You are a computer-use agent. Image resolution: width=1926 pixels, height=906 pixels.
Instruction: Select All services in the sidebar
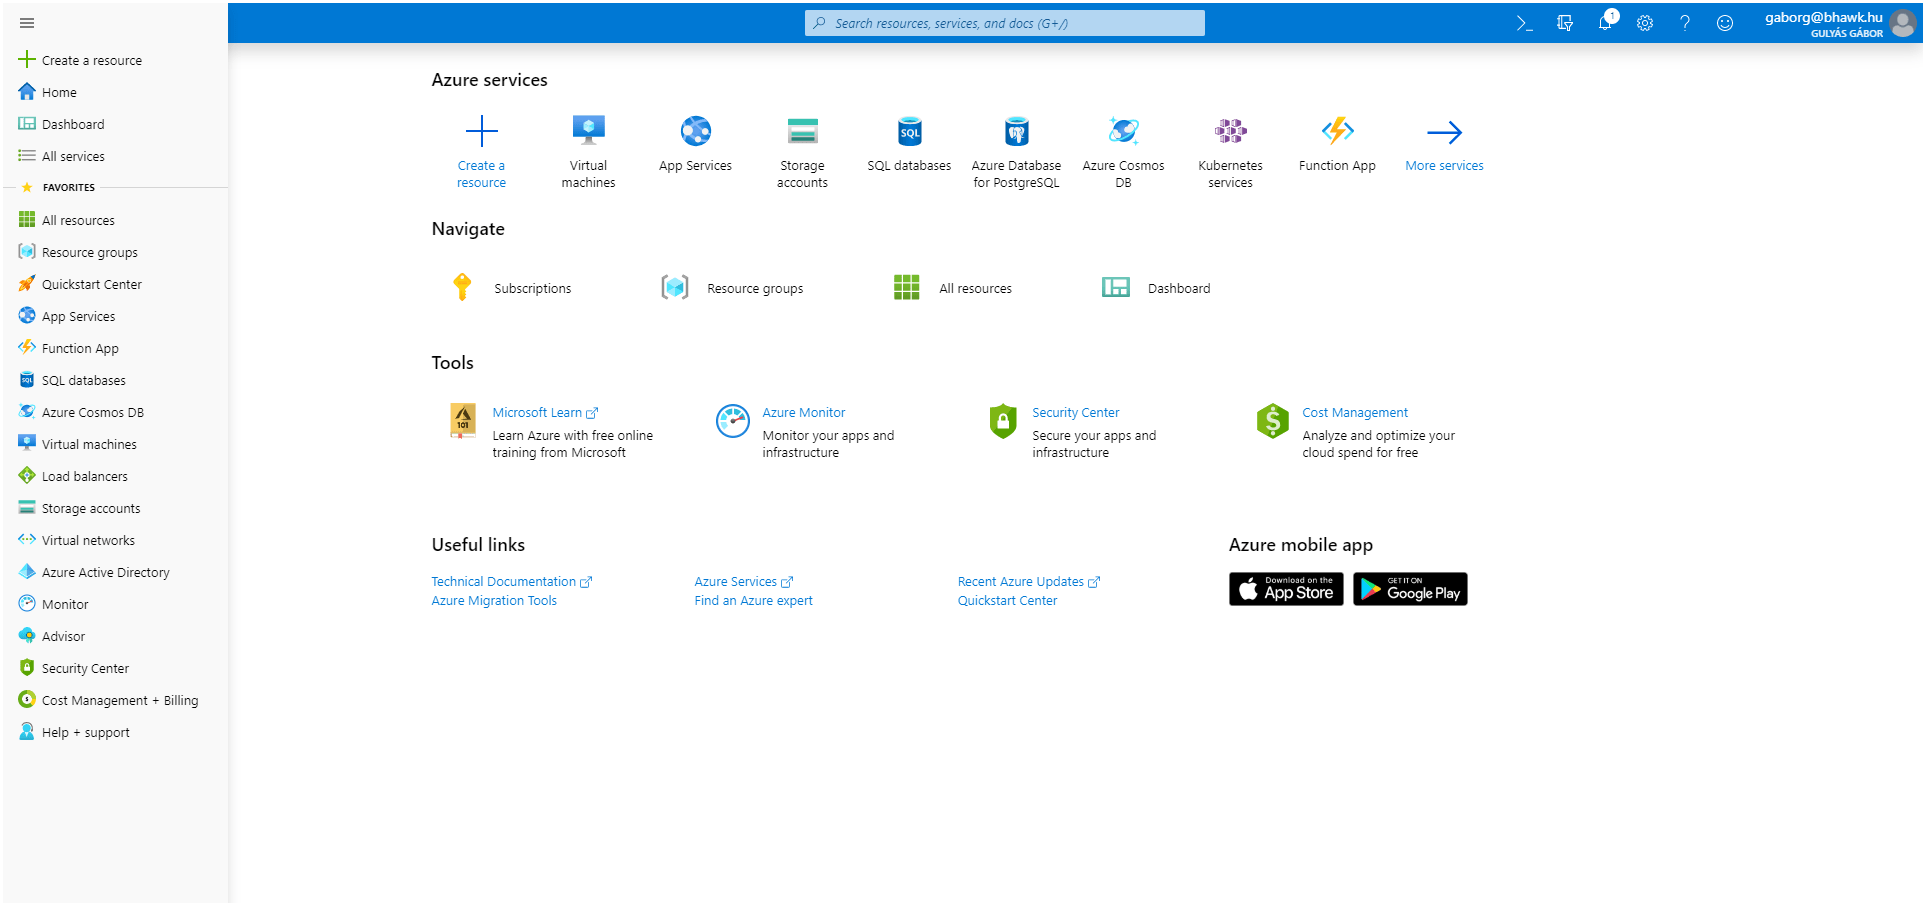click(115, 156)
